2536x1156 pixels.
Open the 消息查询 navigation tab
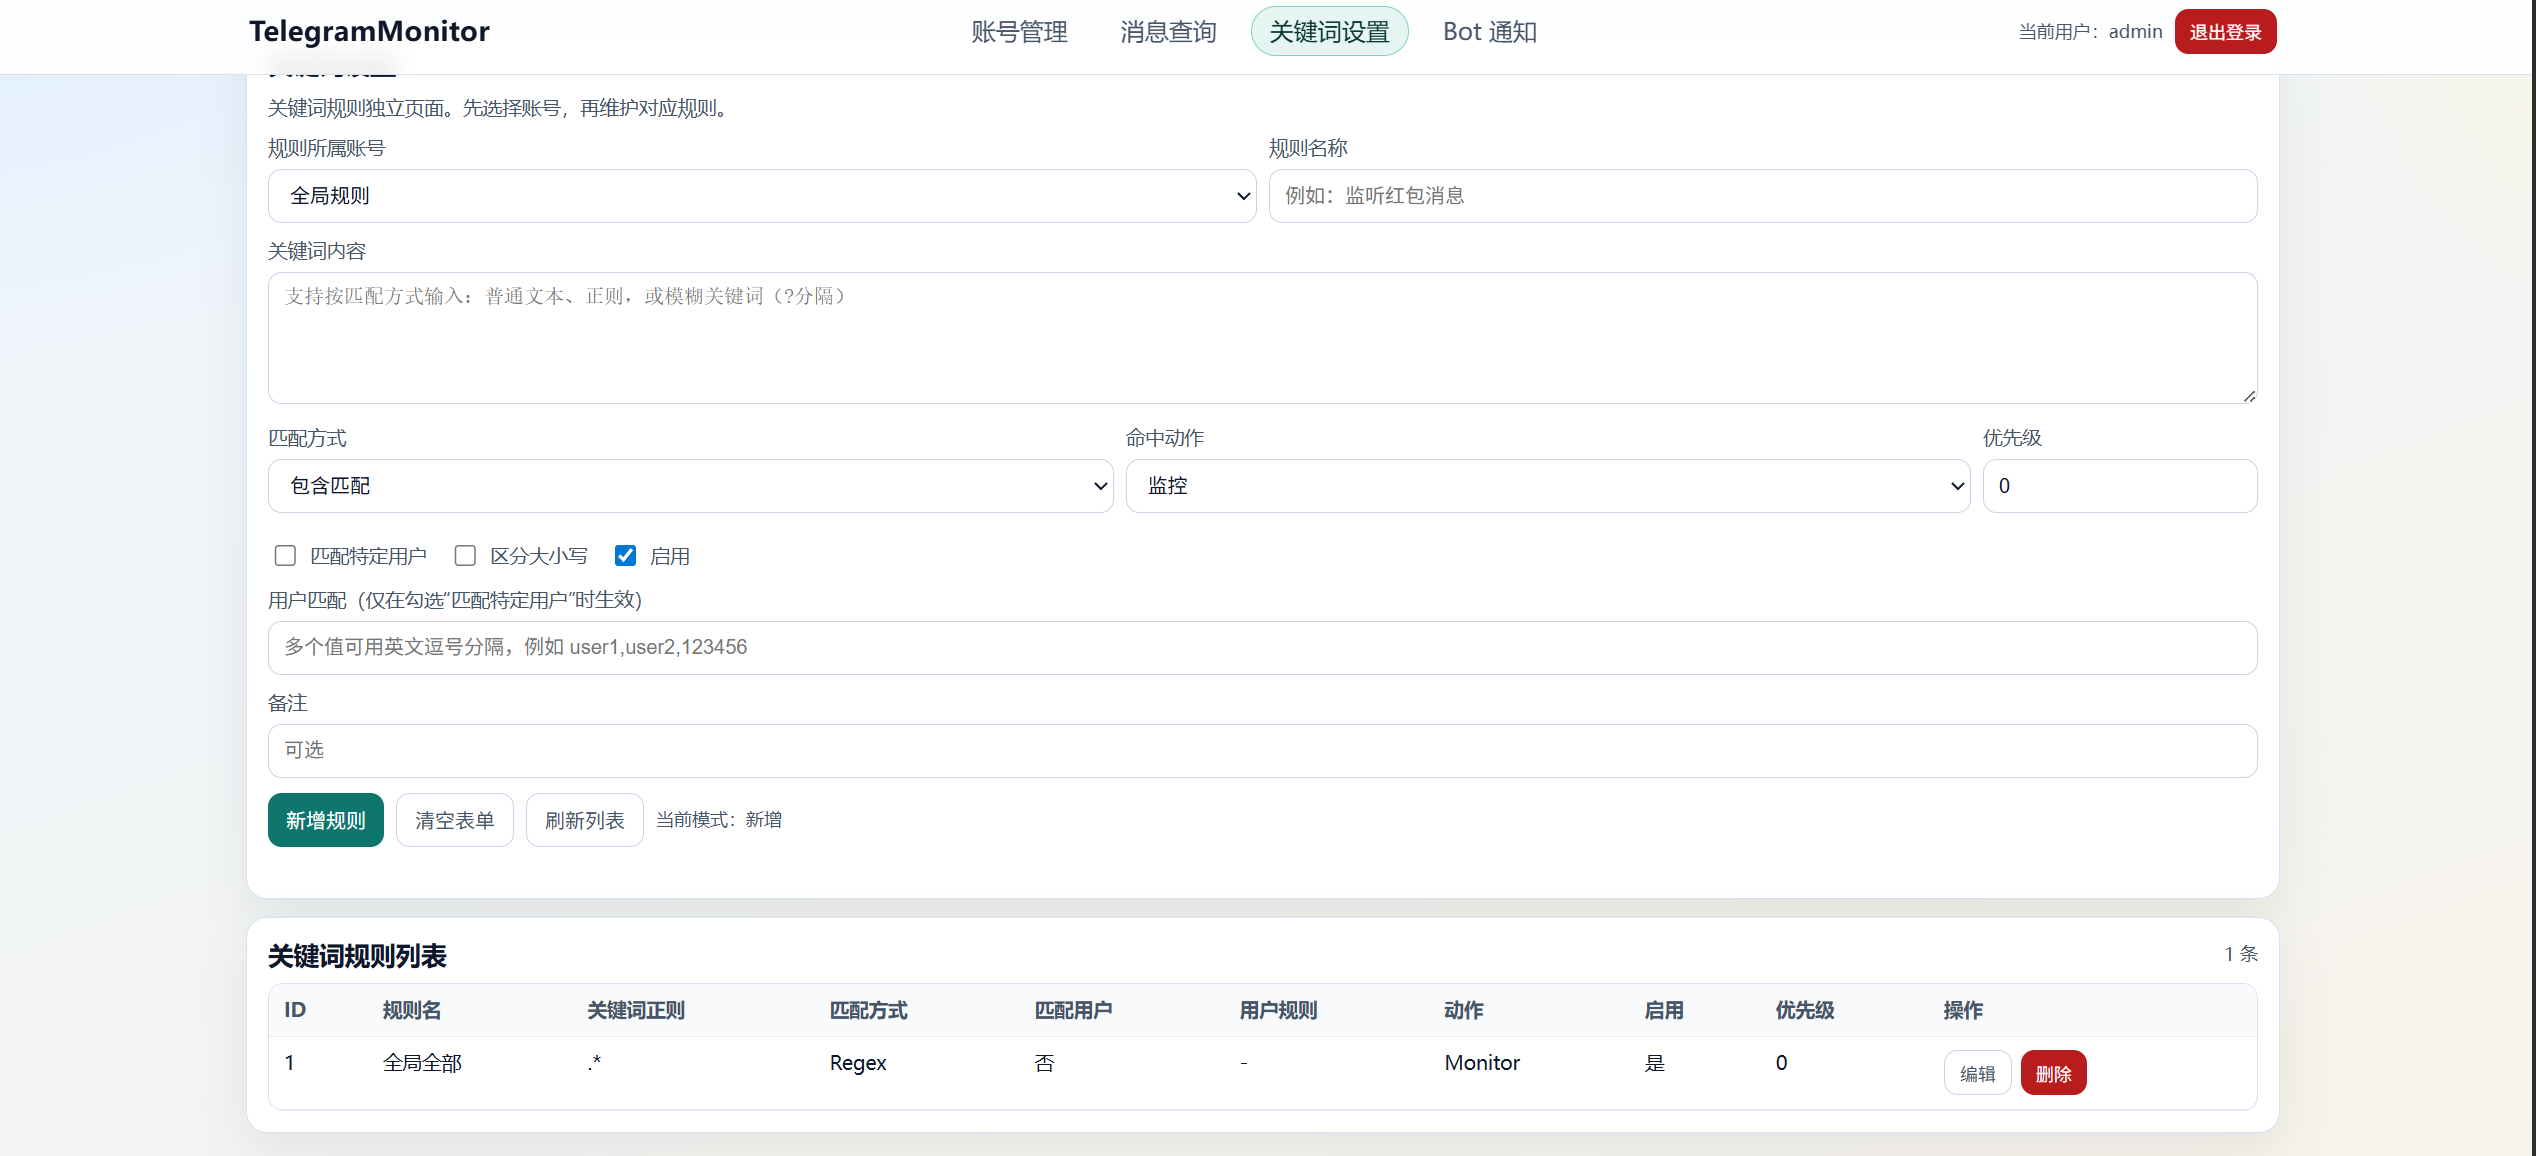1168,32
